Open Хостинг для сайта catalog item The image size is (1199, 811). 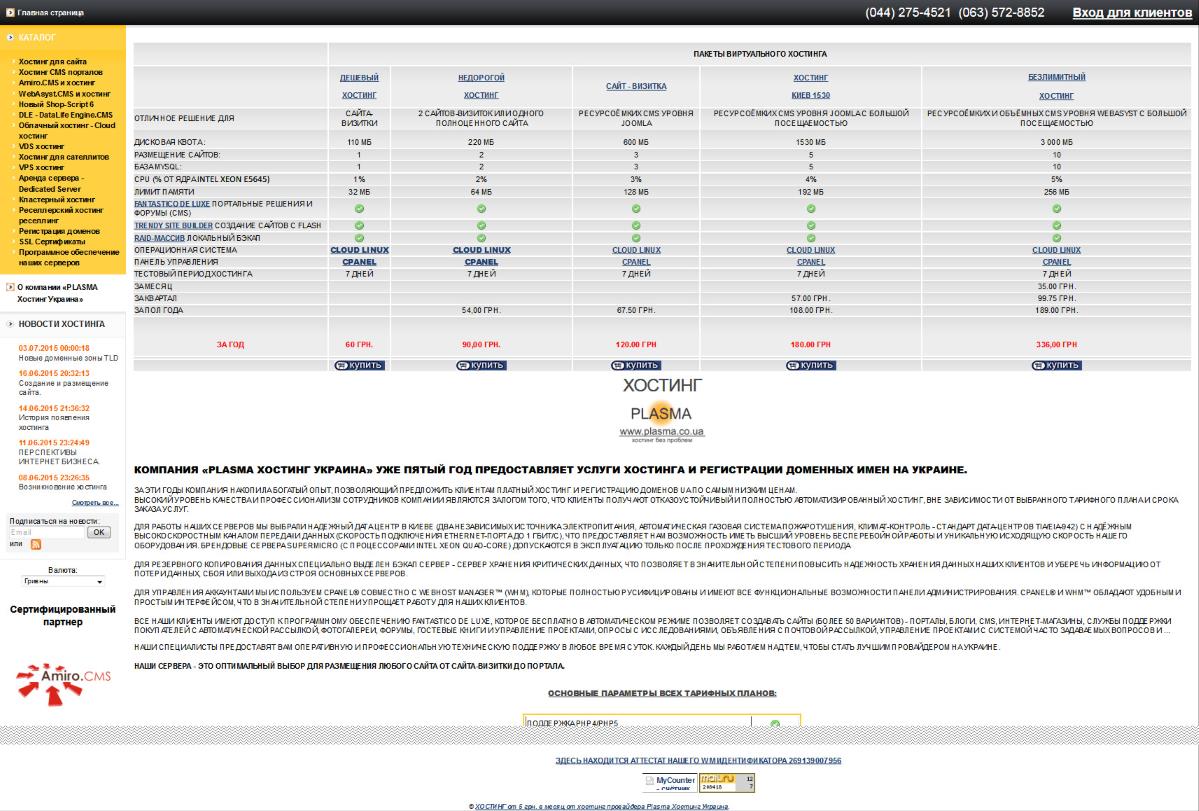click(53, 61)
